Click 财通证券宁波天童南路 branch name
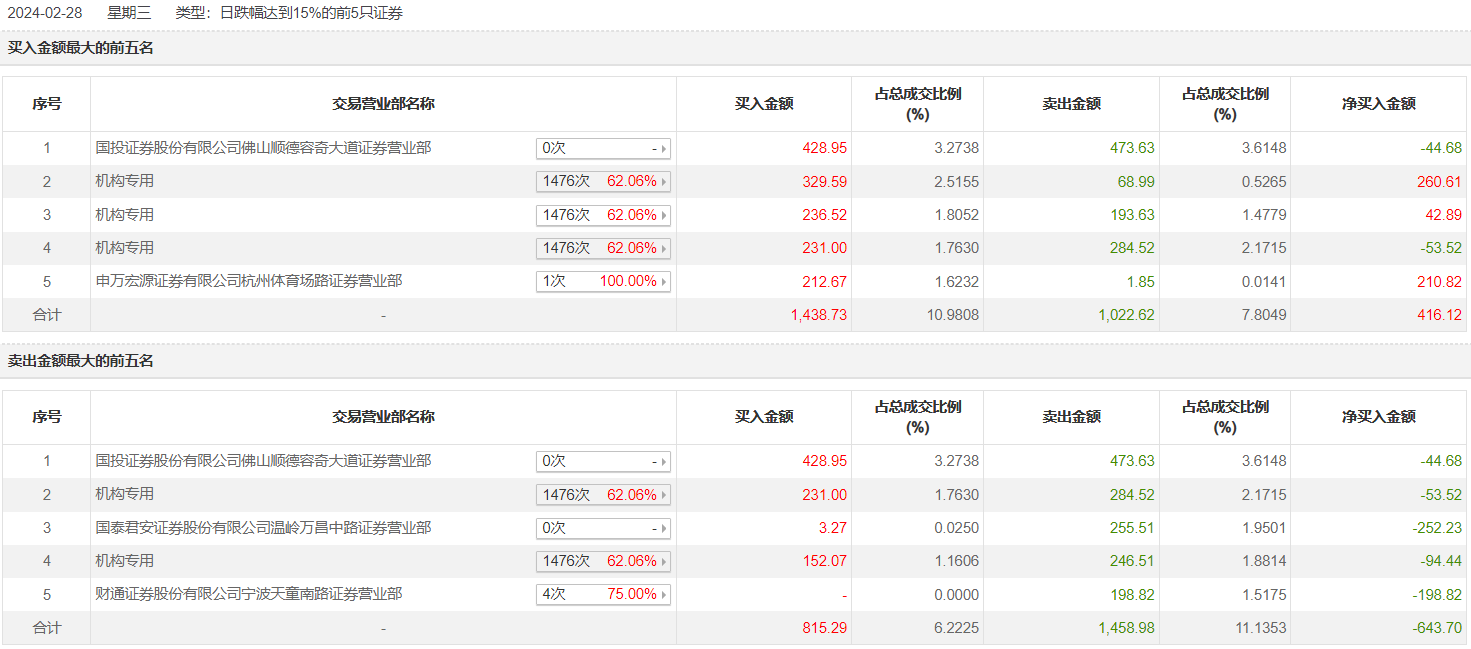The height and width of the screenshot is (649, 1471). 249,594
